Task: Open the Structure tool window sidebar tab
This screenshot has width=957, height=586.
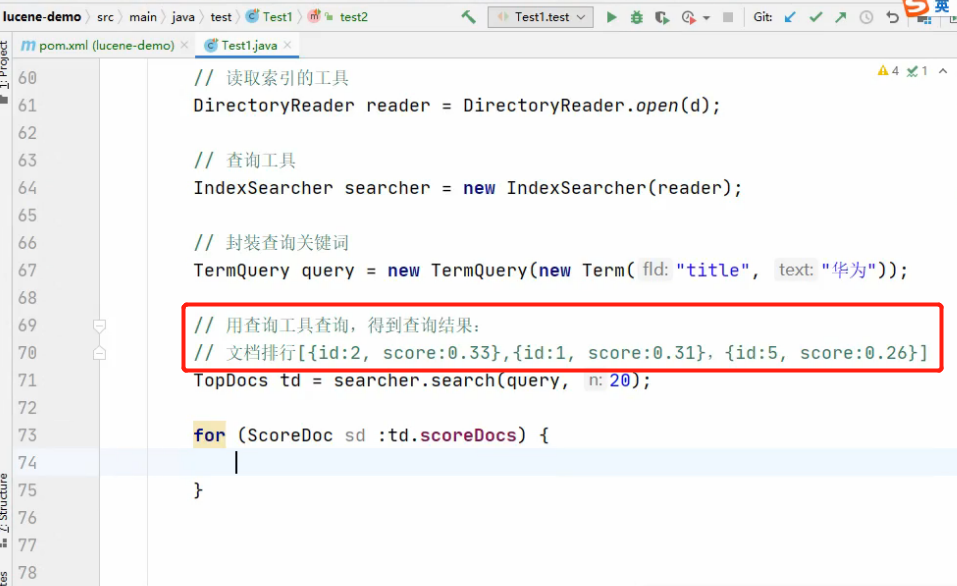Action: (5, 510)
